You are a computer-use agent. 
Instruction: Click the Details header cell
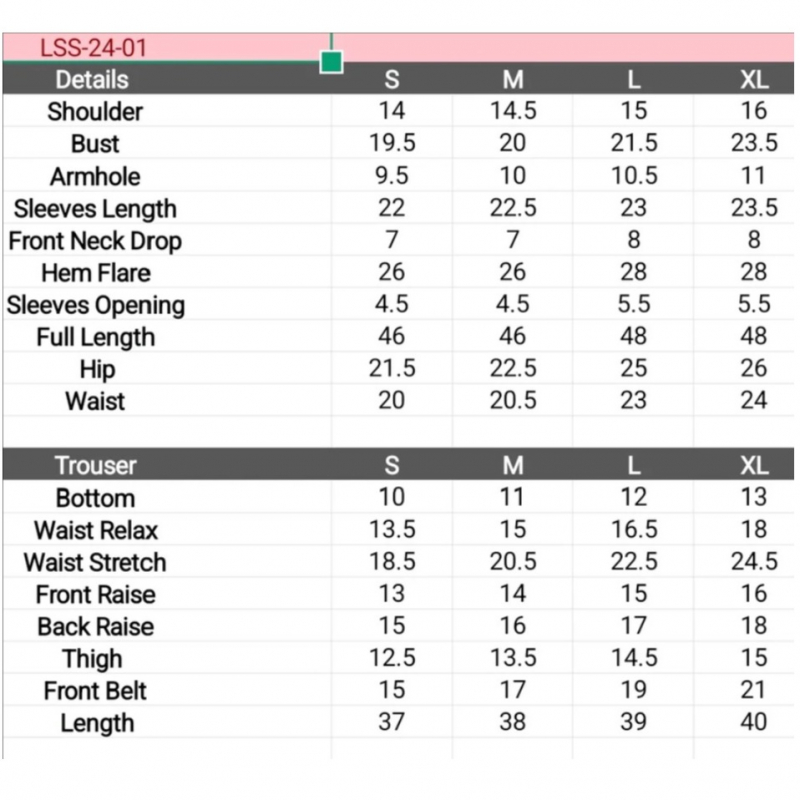(92, 79)
